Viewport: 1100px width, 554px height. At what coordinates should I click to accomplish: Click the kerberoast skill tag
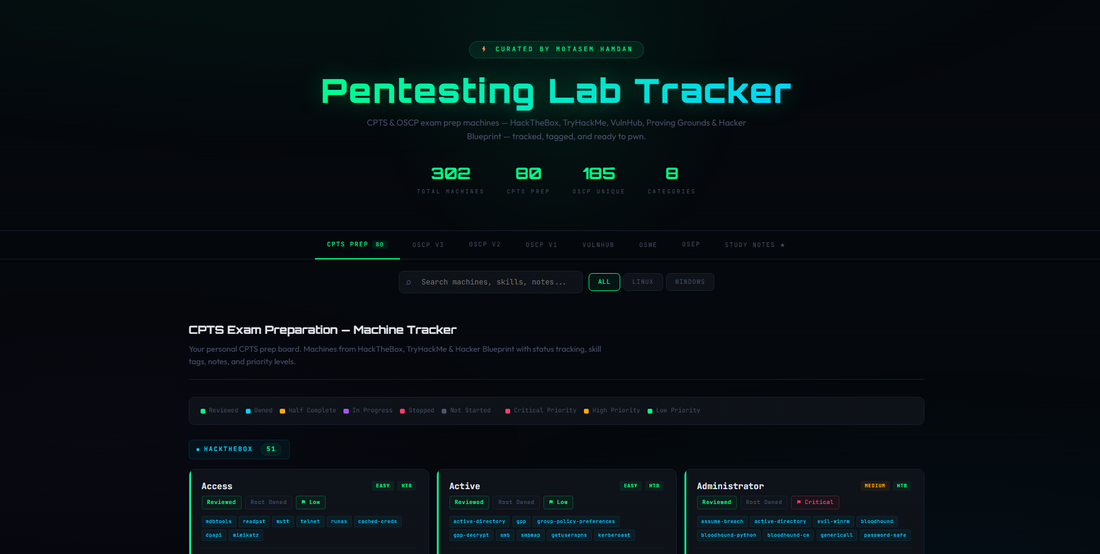click(x=615, y=535)
